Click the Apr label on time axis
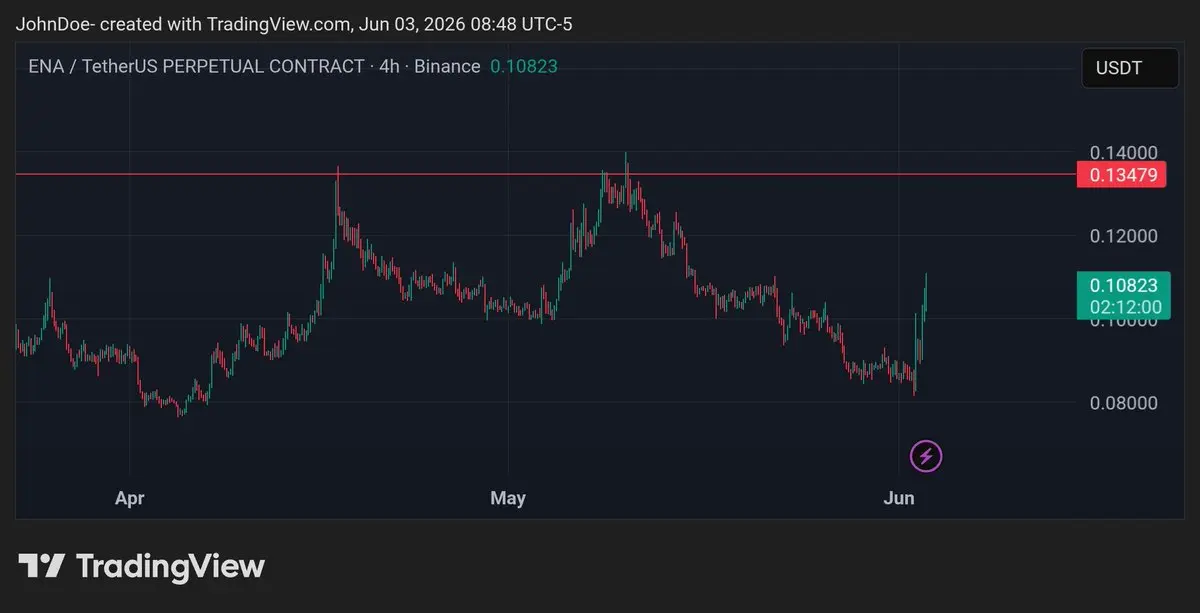The width and height of the screenshot is (1200, 613). (130, 498)
